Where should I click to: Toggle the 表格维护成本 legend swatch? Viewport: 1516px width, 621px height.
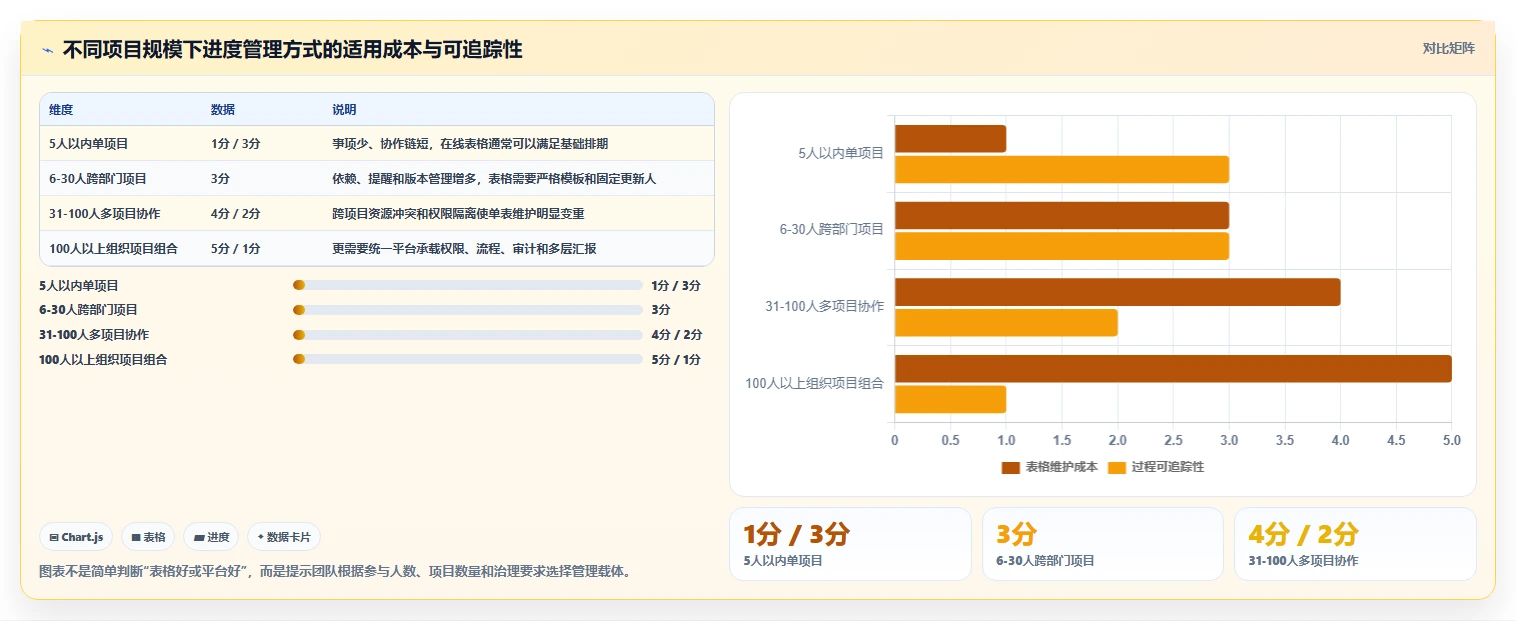pos(1011,467)
